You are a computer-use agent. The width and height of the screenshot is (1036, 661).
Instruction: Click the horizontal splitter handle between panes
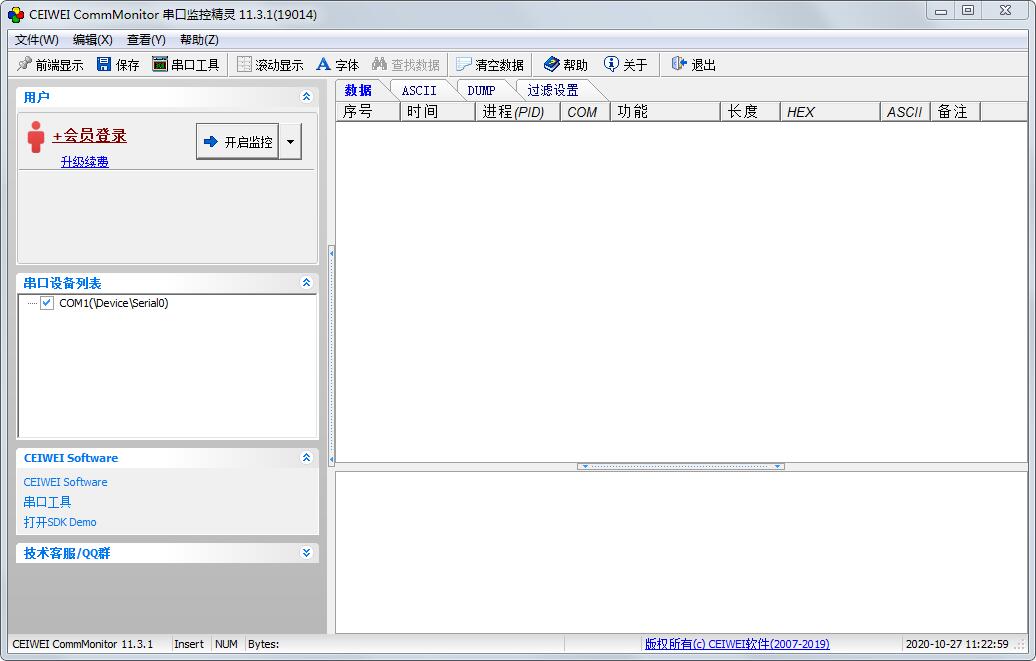pyautogui.click(x=680, y=466)
